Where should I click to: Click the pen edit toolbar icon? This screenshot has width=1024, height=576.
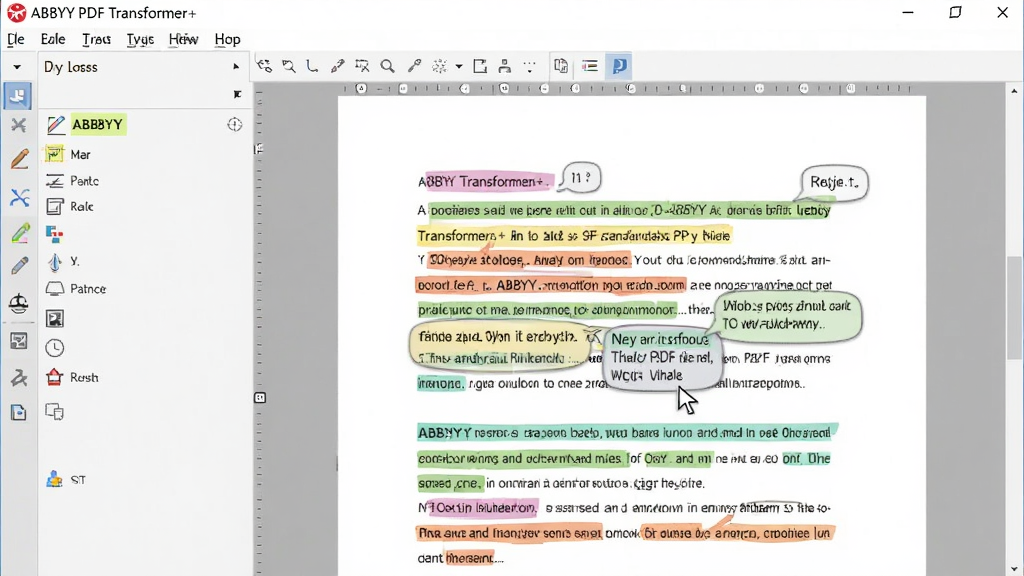click(x=337, y=66)
